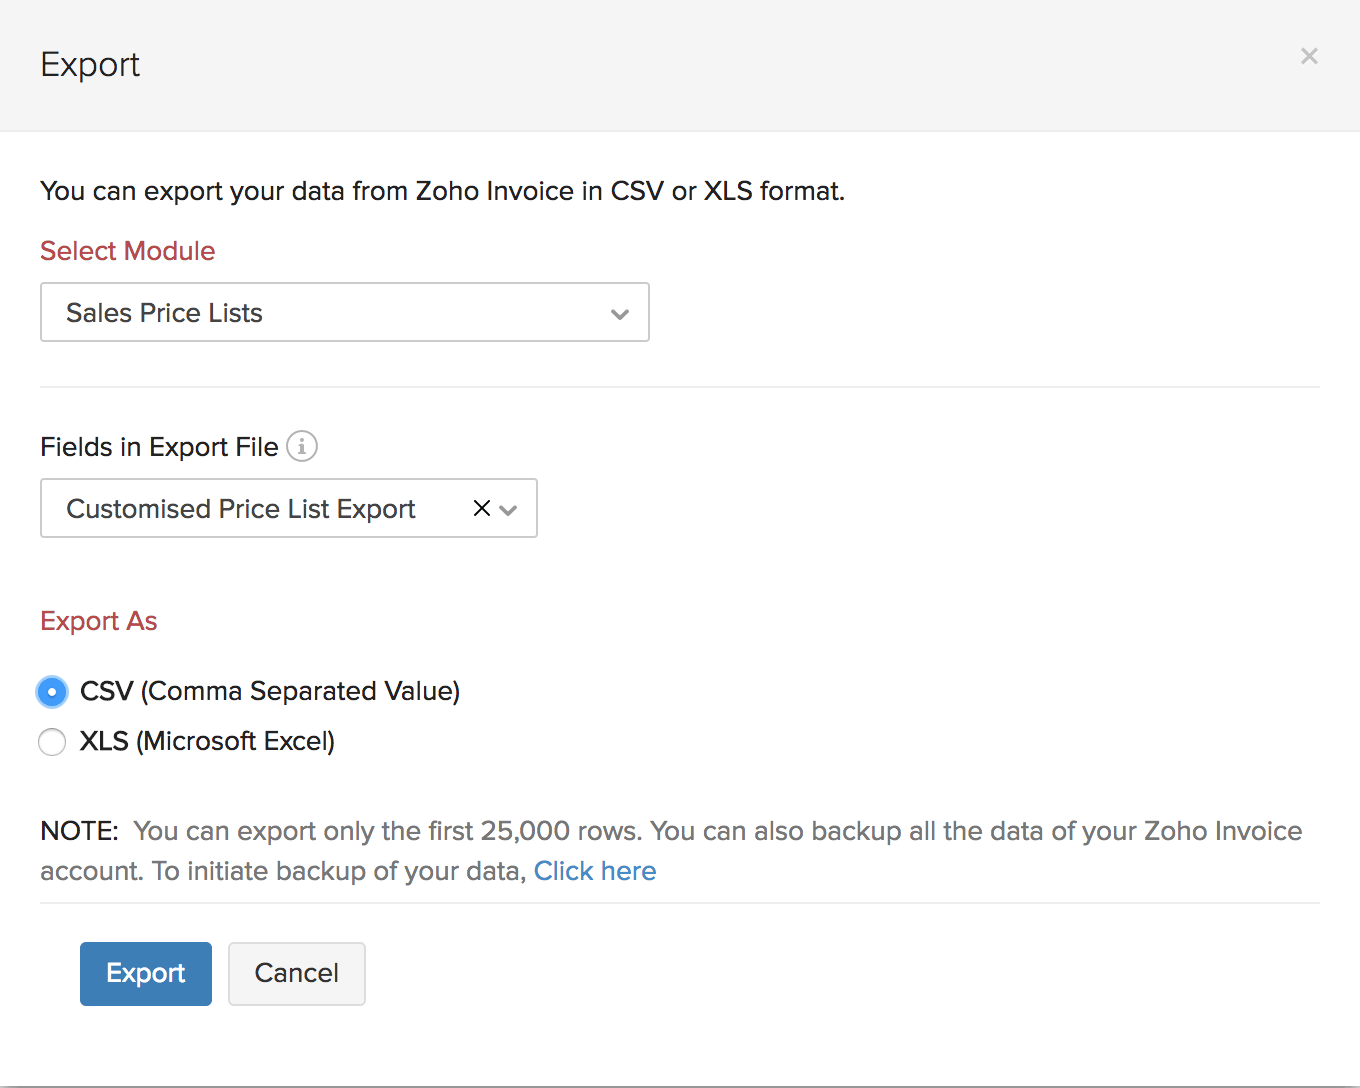Select the CSV export format
The width and height of the screenshot is (1360, 1088).
click(x=52, y=691)
